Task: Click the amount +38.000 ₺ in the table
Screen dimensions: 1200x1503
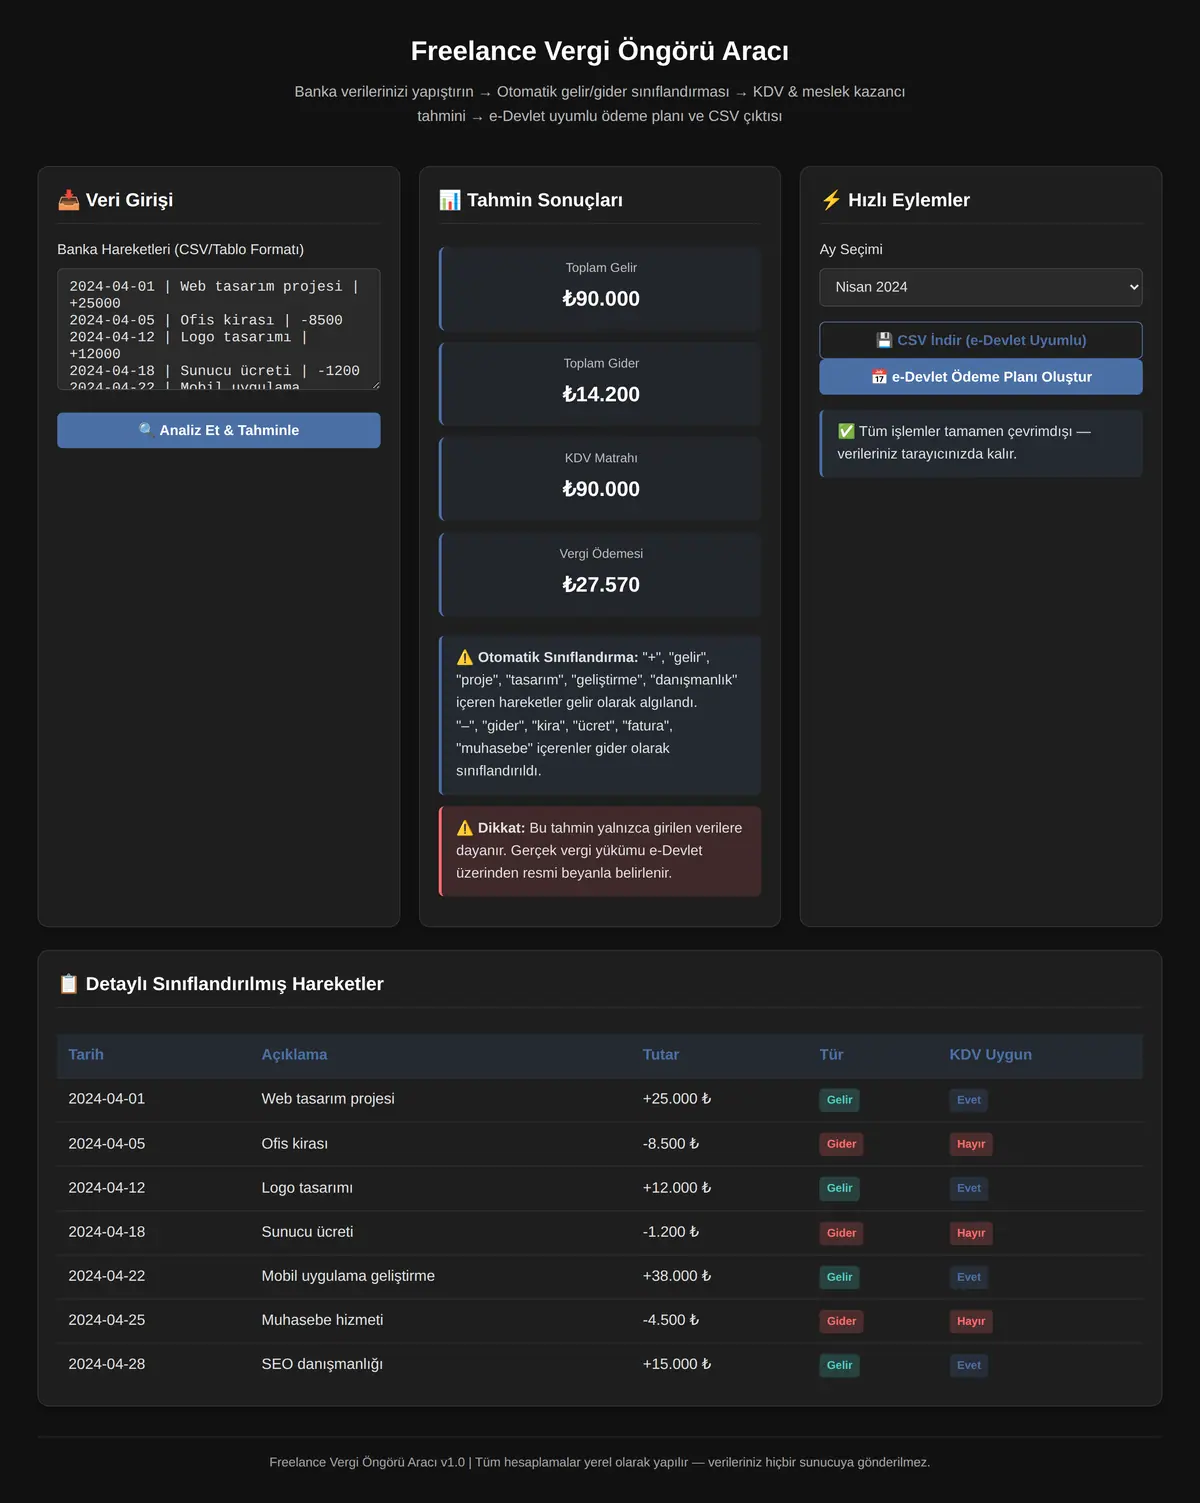Action: tap(677, 1275)
